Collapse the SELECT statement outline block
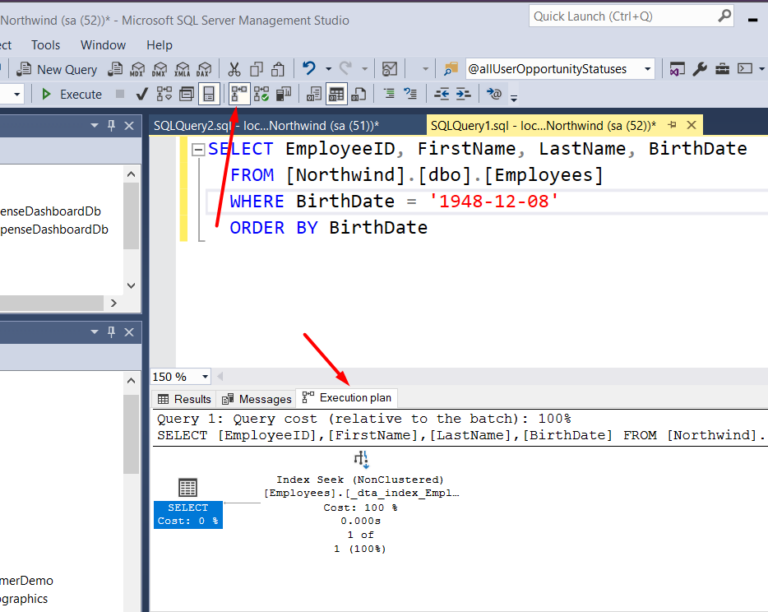This screenshot has width=768, height=612. 198,150
